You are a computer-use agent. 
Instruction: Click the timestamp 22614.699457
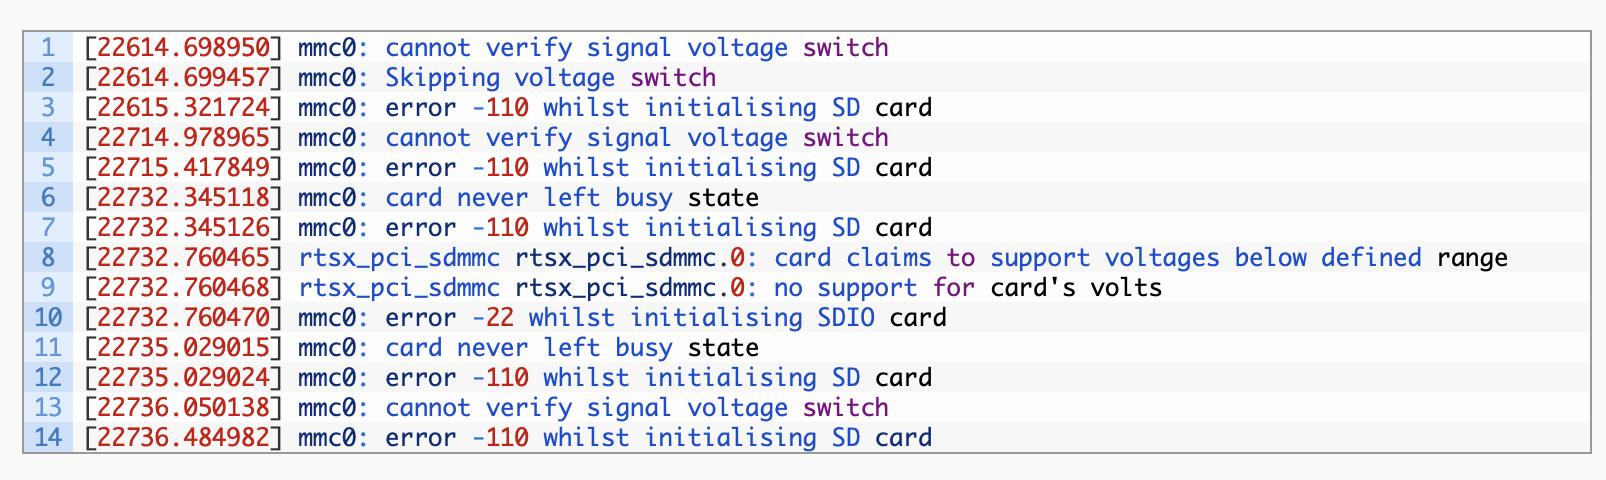tap(184, 78)
